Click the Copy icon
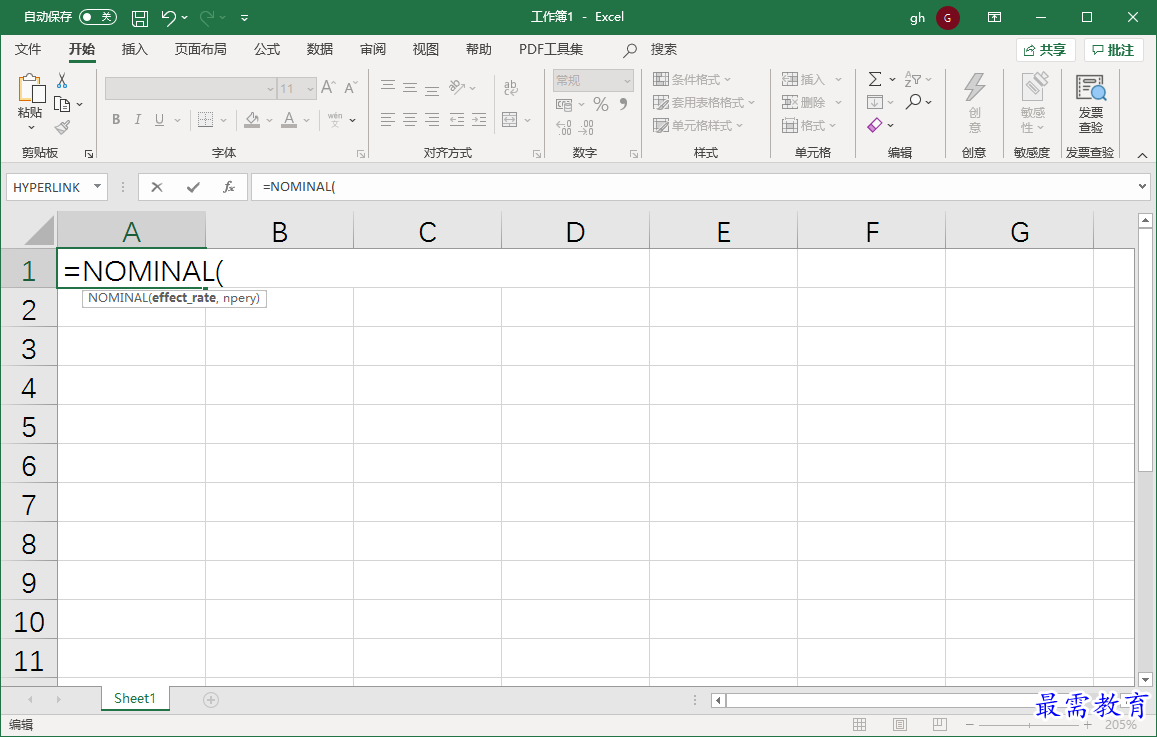 (63, 104)
